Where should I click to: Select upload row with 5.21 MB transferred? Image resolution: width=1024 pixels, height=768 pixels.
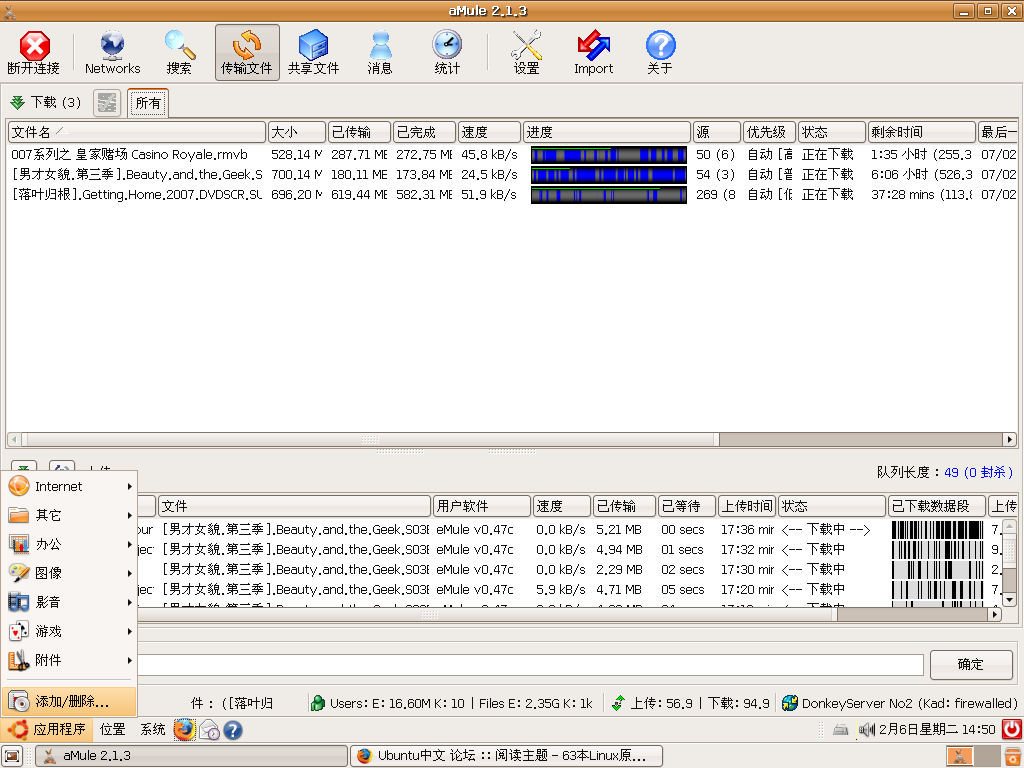[568, 530]
